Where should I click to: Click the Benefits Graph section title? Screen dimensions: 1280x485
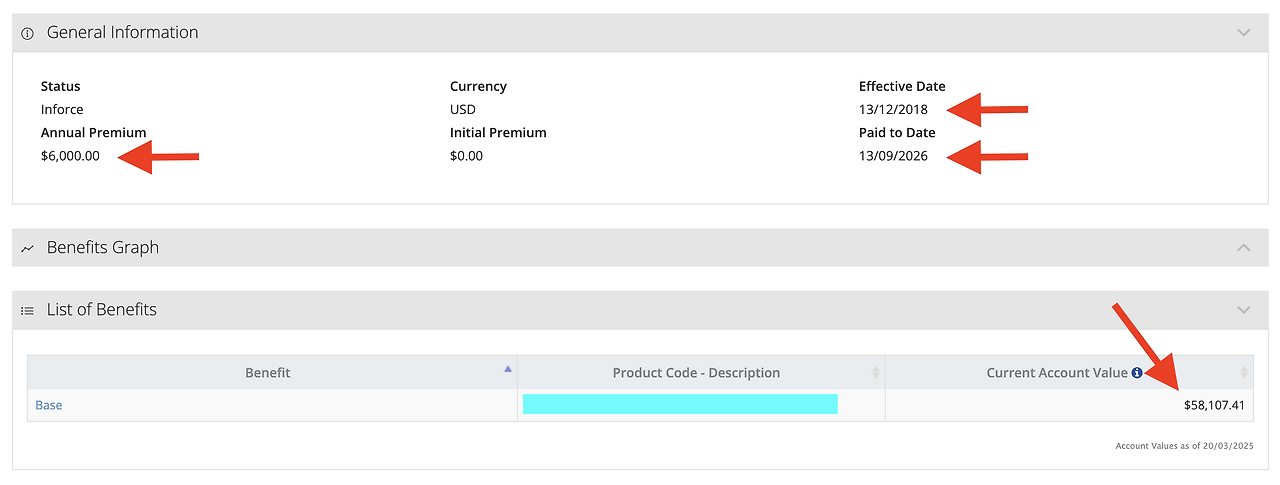(x=103, y=248)
